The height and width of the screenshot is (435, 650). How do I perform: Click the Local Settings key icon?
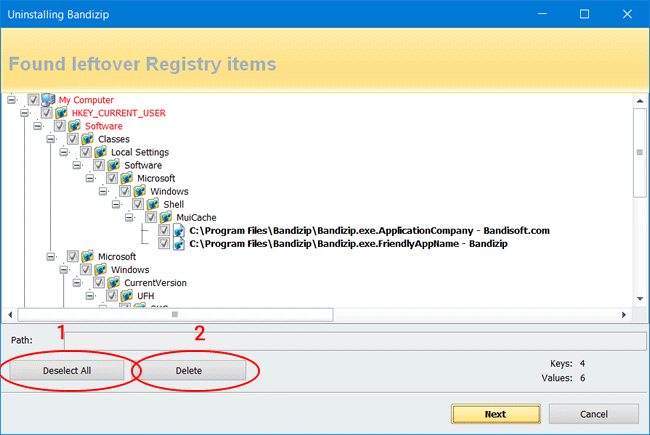pyautogui.click(x=100, y=152)
